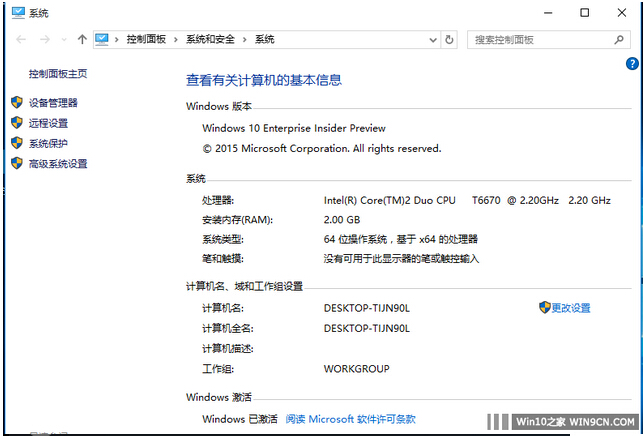Click the 处理器: label
Screen dimensions: 644x436
coord(218,200)
